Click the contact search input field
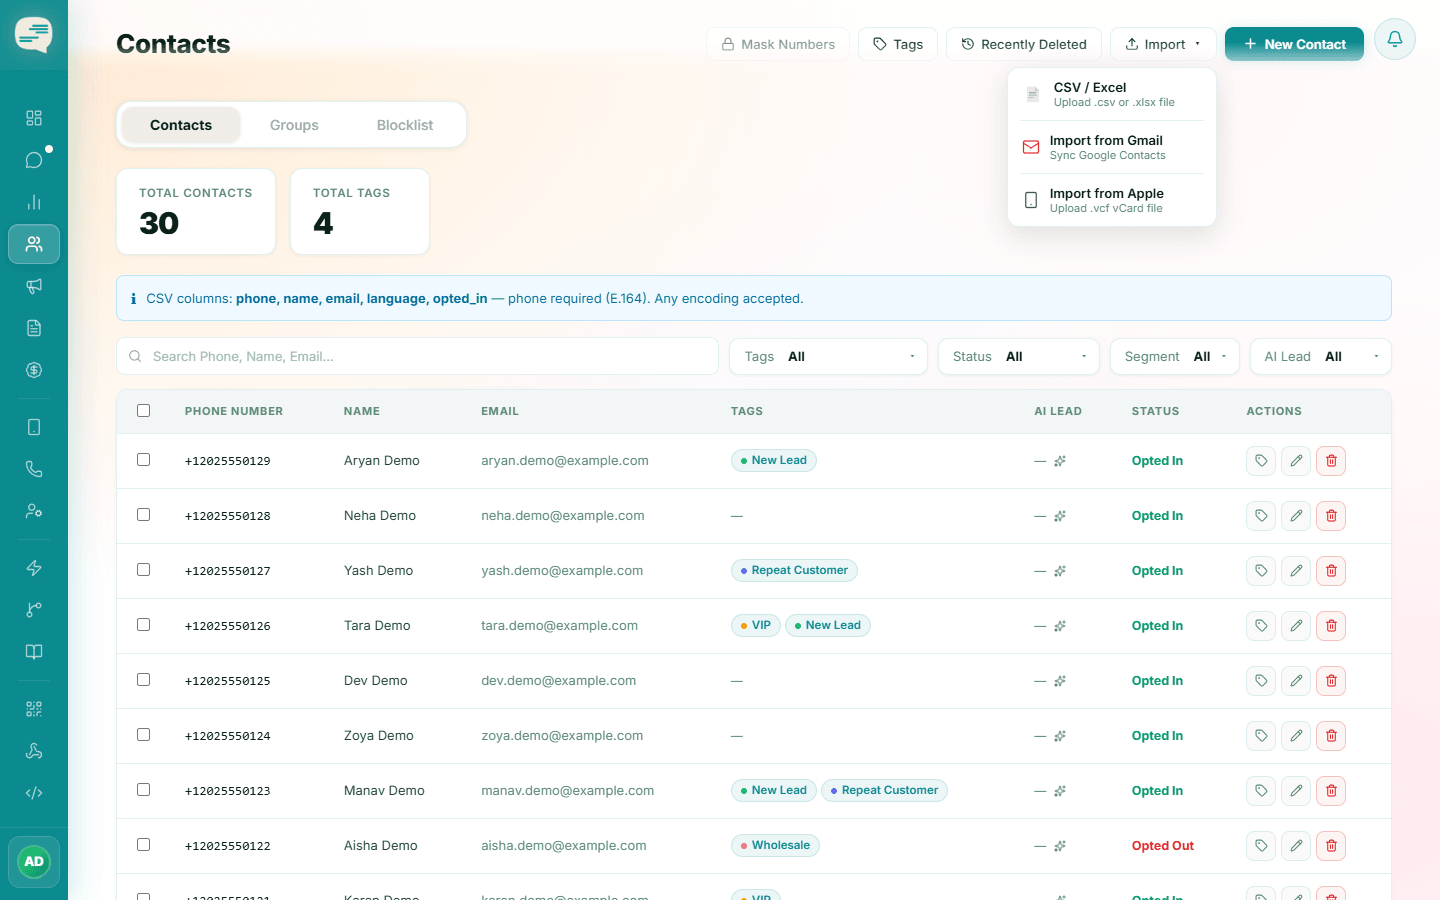The width and height of the screenshot is (1440, 900). point(418,357)
